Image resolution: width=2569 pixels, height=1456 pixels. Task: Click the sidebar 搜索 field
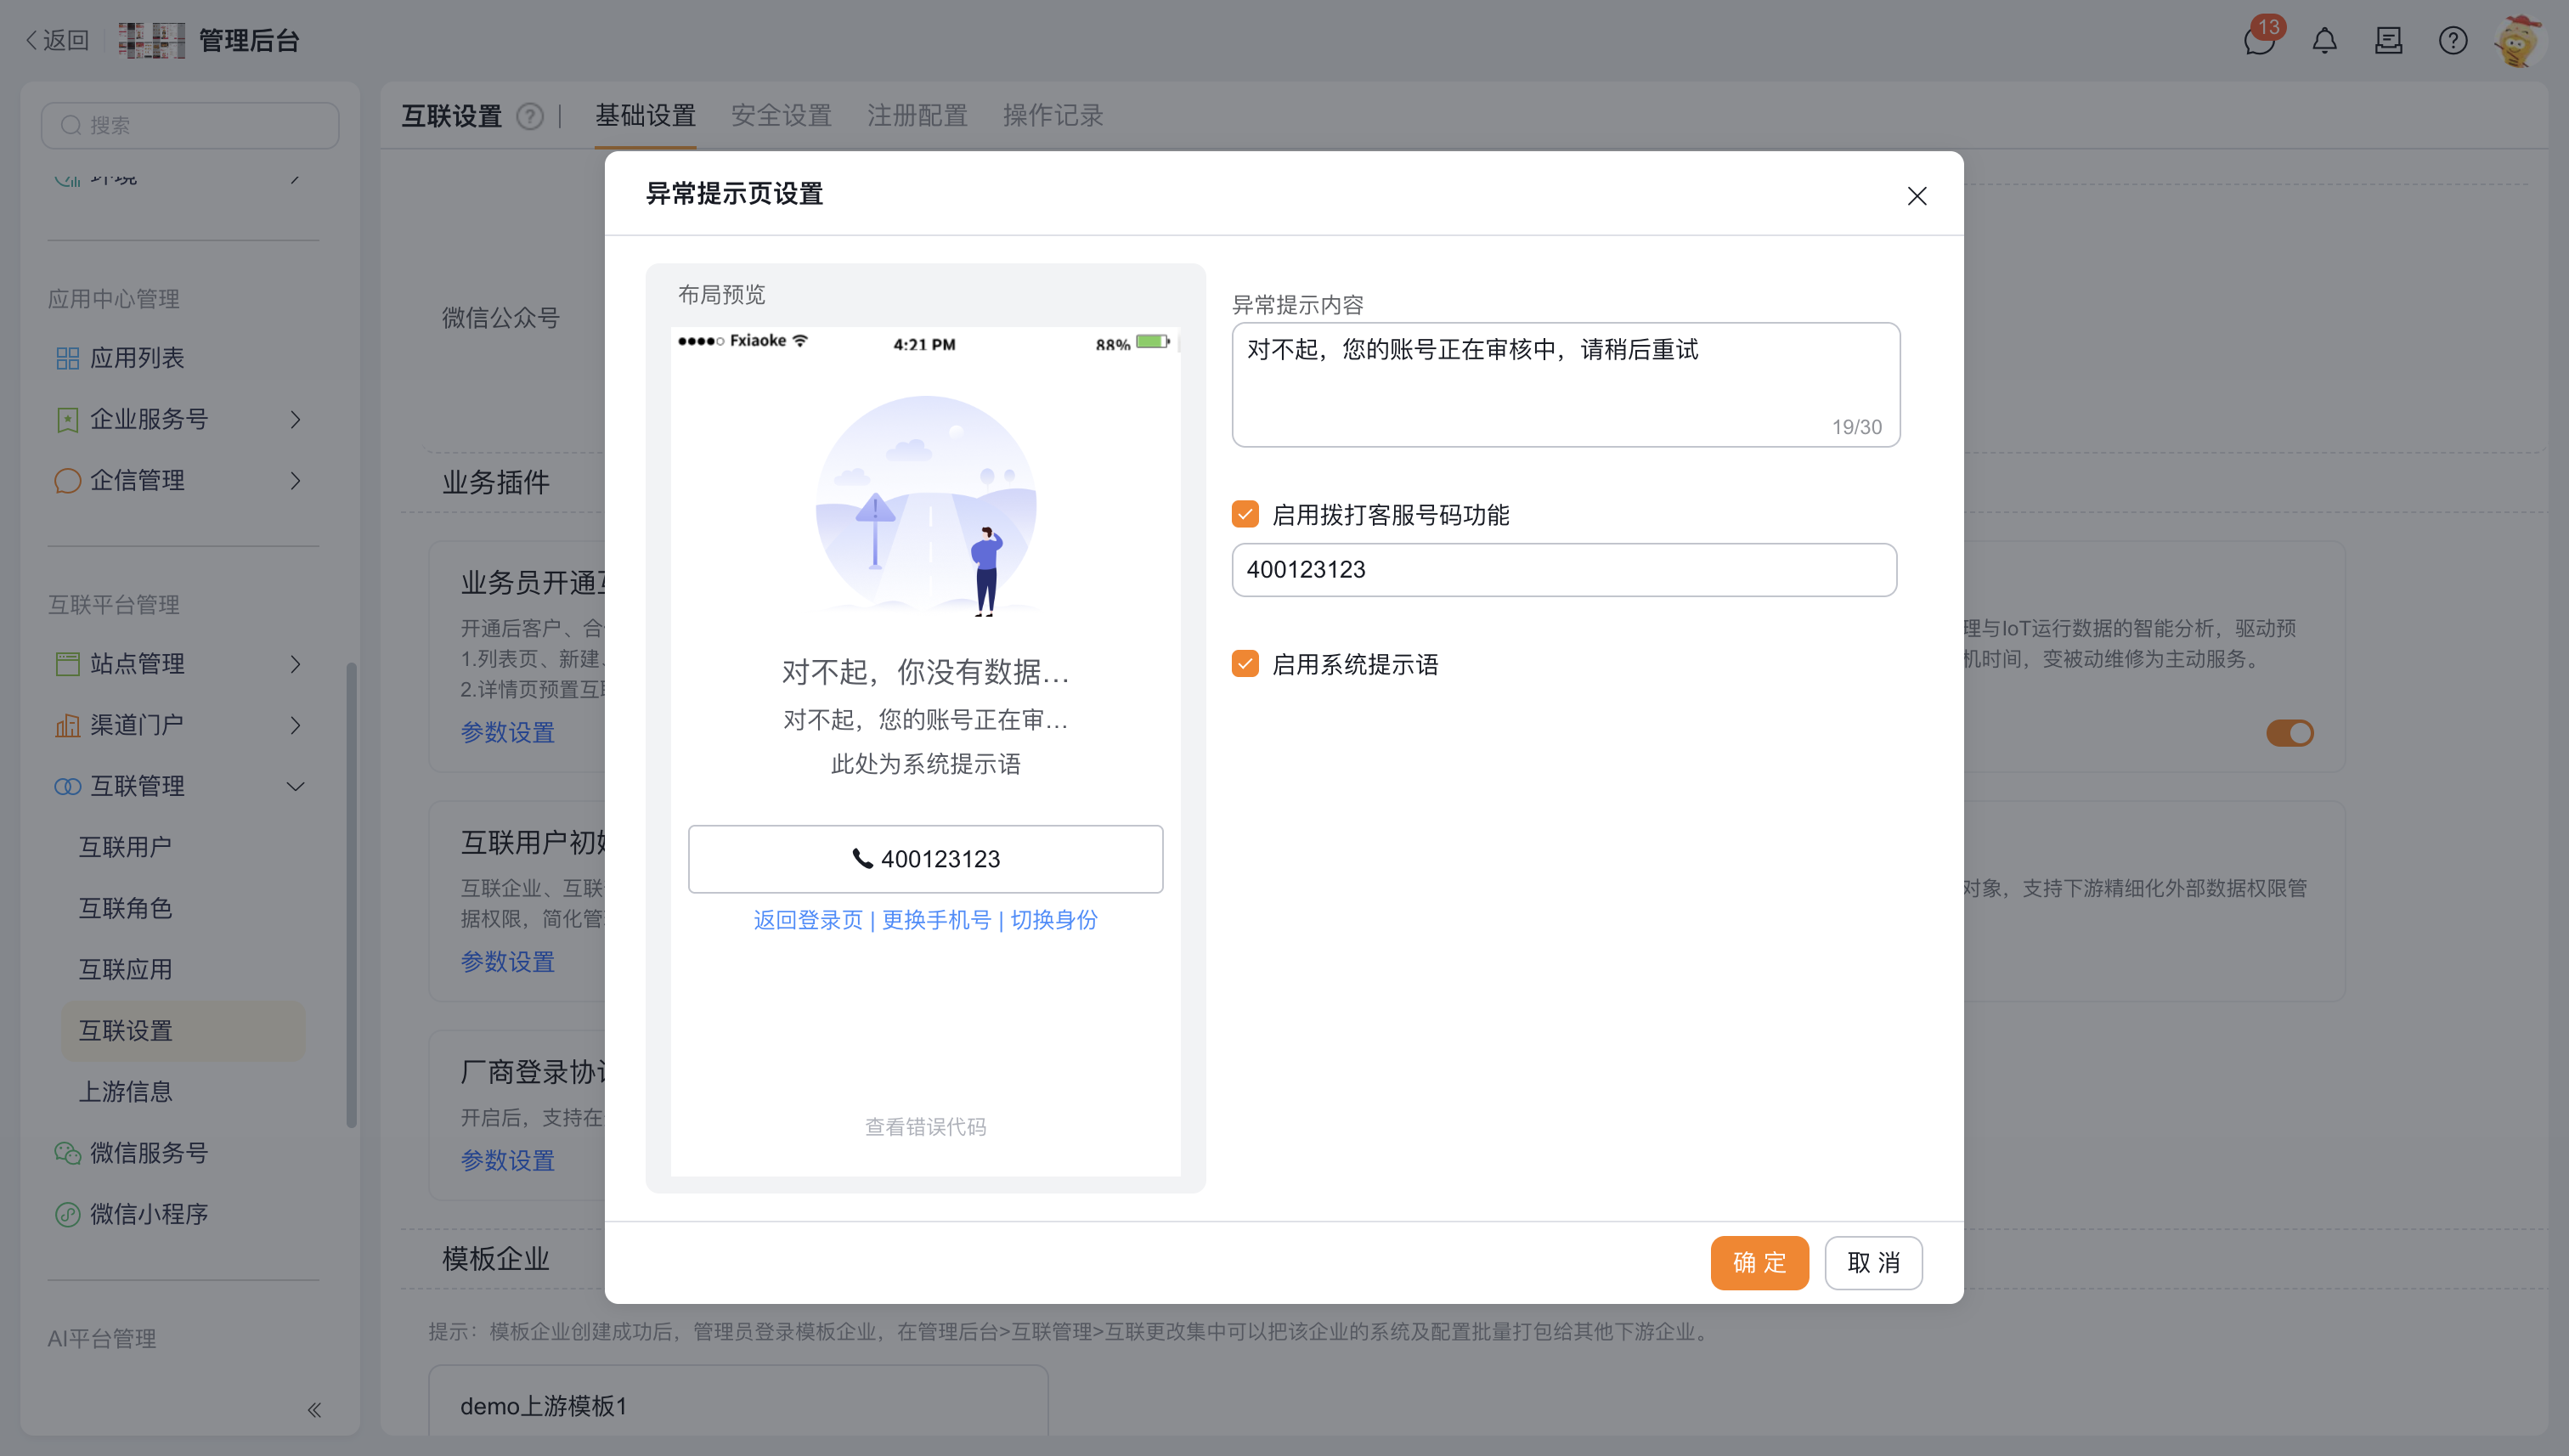point(190,125)
